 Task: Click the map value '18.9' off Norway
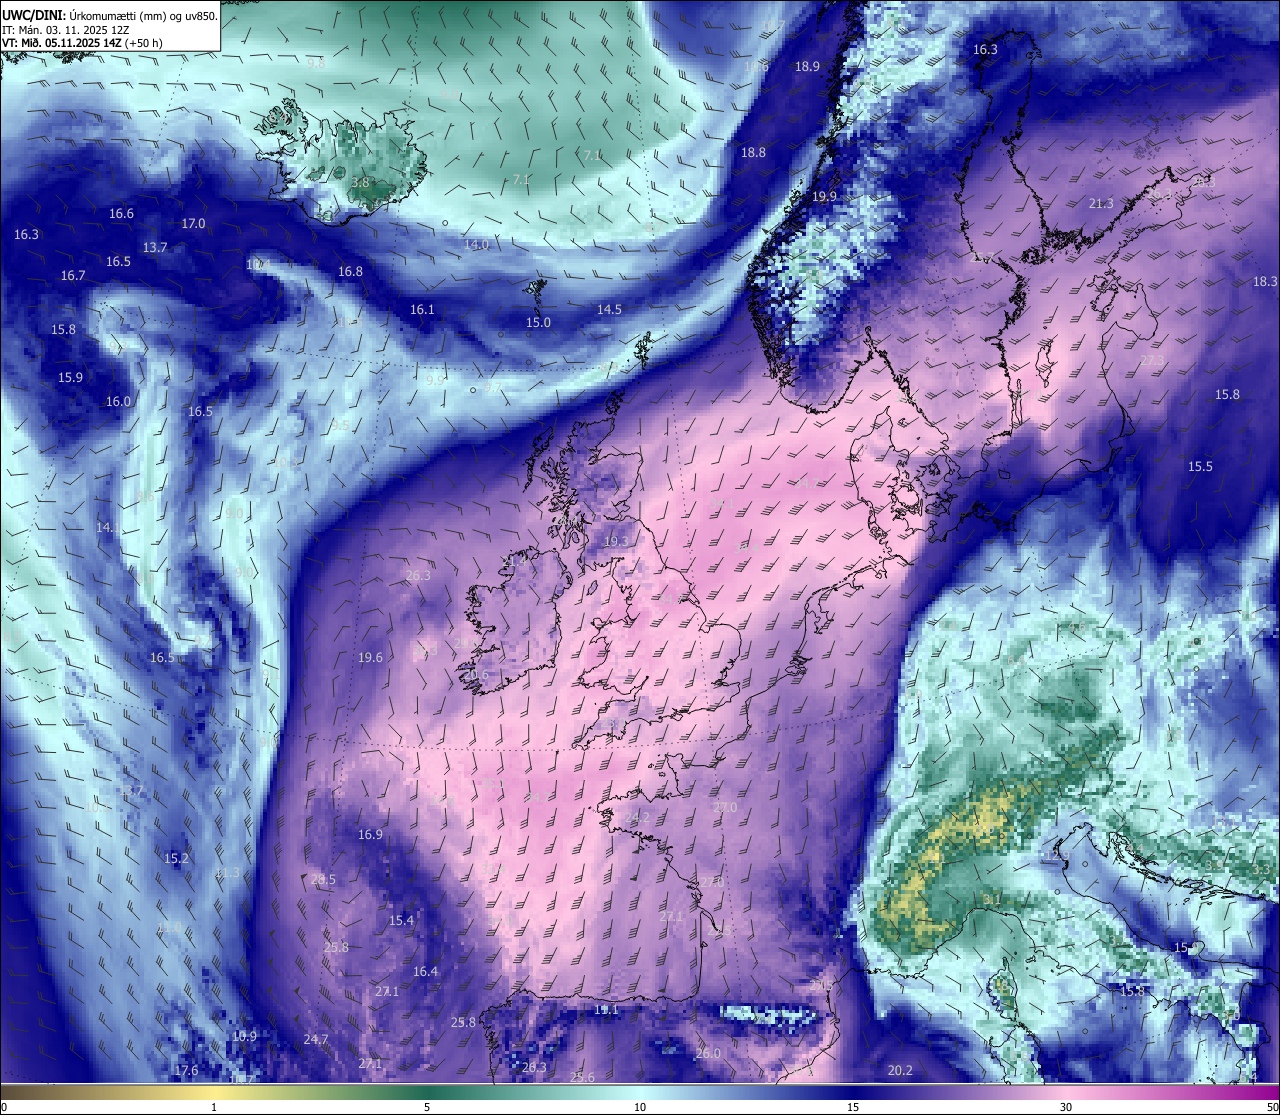[807, 66]
